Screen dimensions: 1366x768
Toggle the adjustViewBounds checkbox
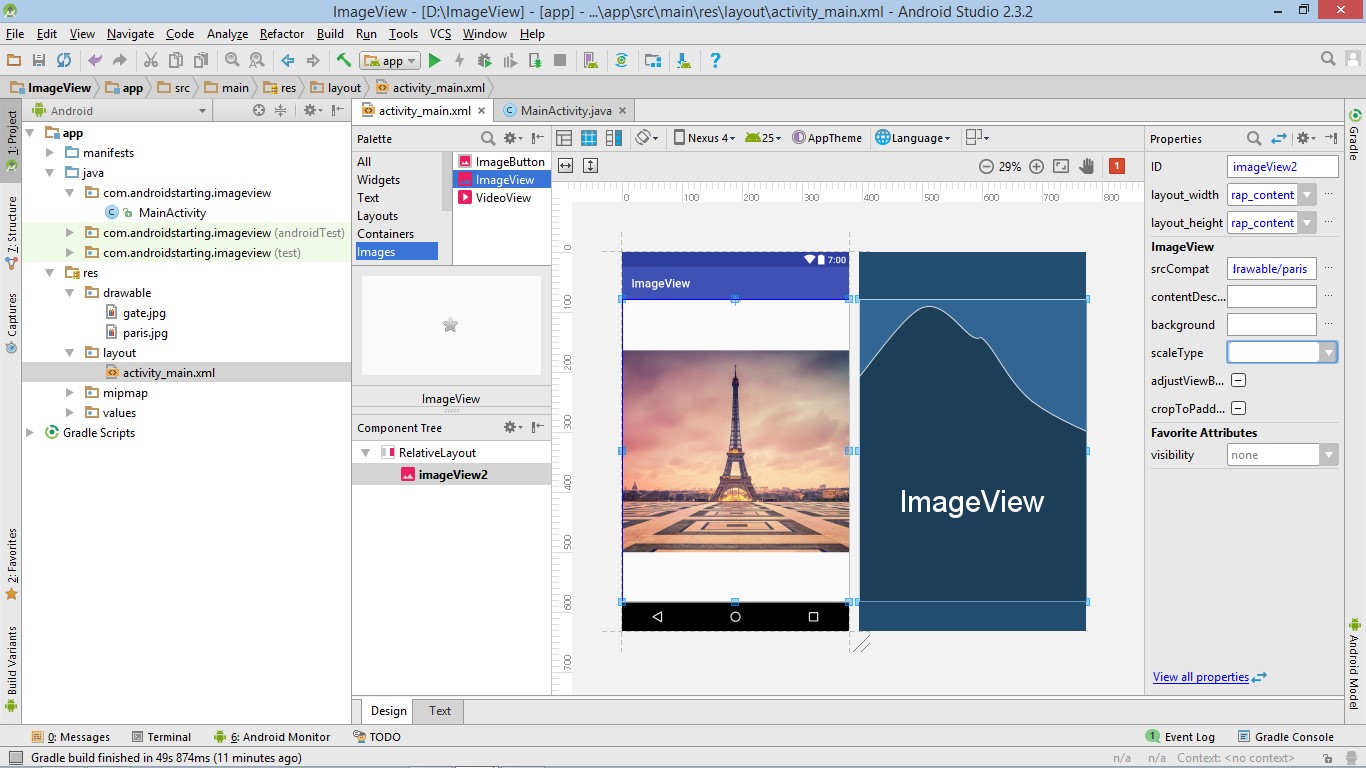coord(1238,381)
